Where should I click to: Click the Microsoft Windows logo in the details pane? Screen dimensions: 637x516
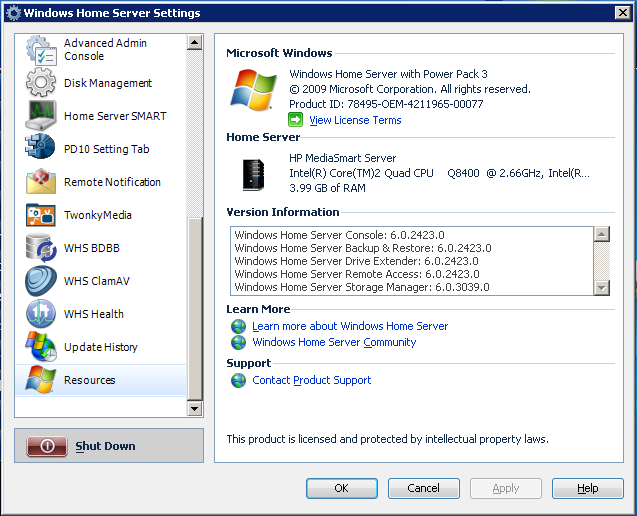[x=254, y=90]
